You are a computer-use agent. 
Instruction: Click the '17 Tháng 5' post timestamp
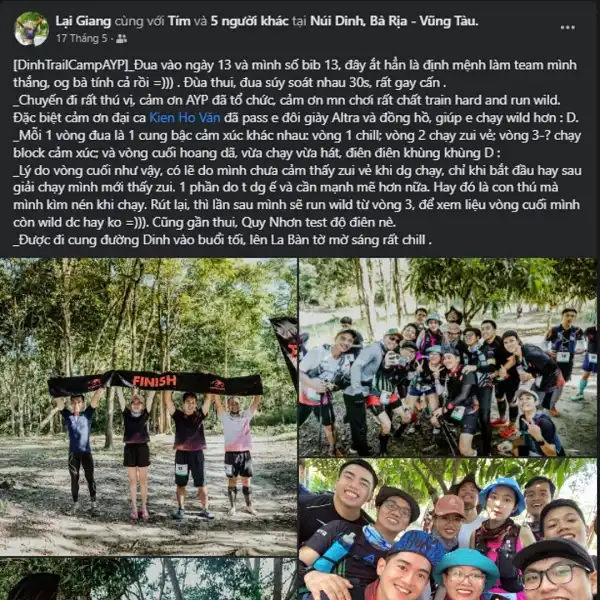(82, 38)
